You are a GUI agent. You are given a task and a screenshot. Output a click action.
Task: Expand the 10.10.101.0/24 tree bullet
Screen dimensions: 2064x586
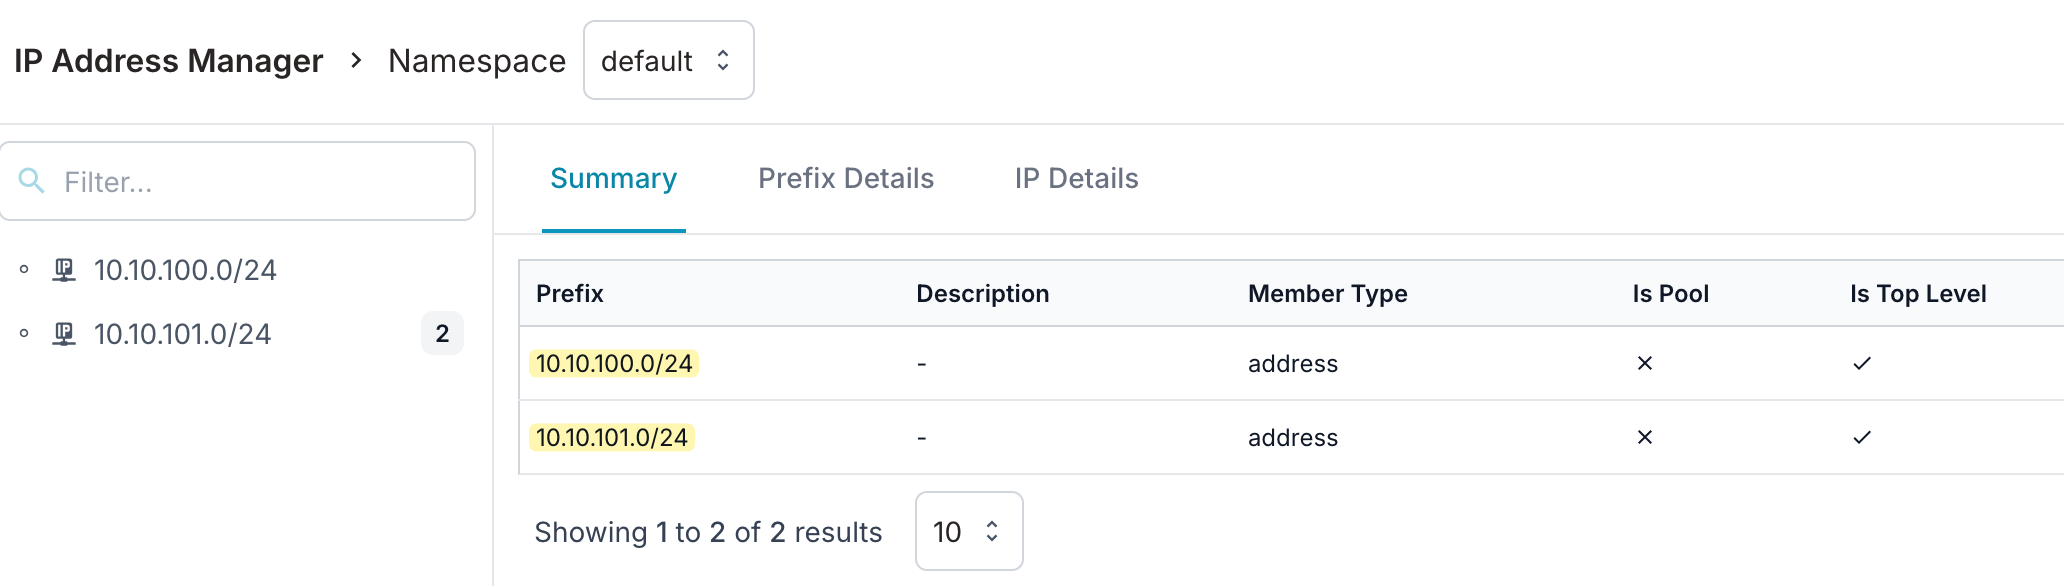(24, 333)
